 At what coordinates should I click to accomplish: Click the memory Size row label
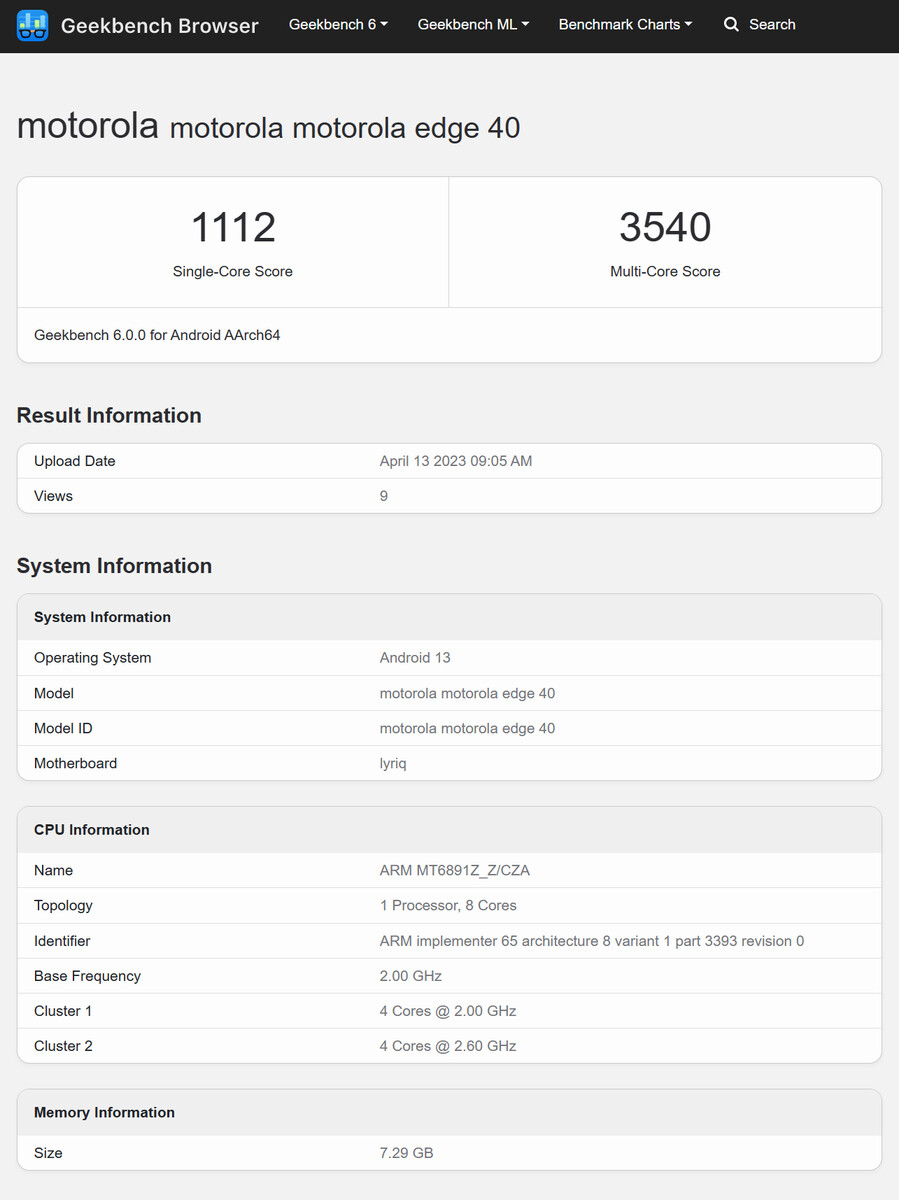click(x=48, y=1153)
